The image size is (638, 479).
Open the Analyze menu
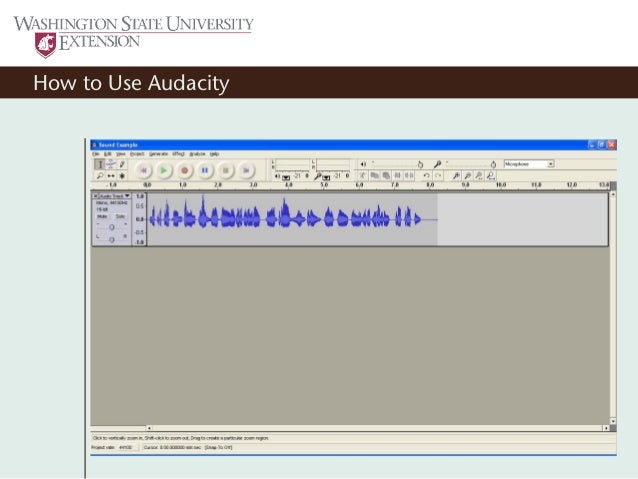point(197,154)
